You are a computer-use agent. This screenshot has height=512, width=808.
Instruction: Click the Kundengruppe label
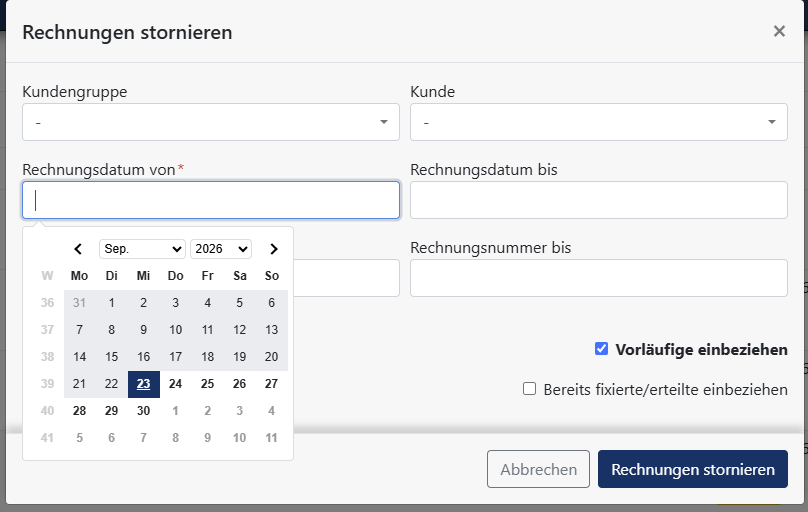click(75, 92)
